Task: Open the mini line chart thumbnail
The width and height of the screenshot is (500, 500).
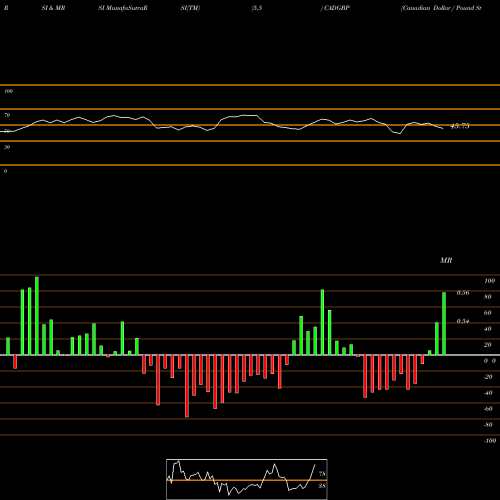Action: 247,479
